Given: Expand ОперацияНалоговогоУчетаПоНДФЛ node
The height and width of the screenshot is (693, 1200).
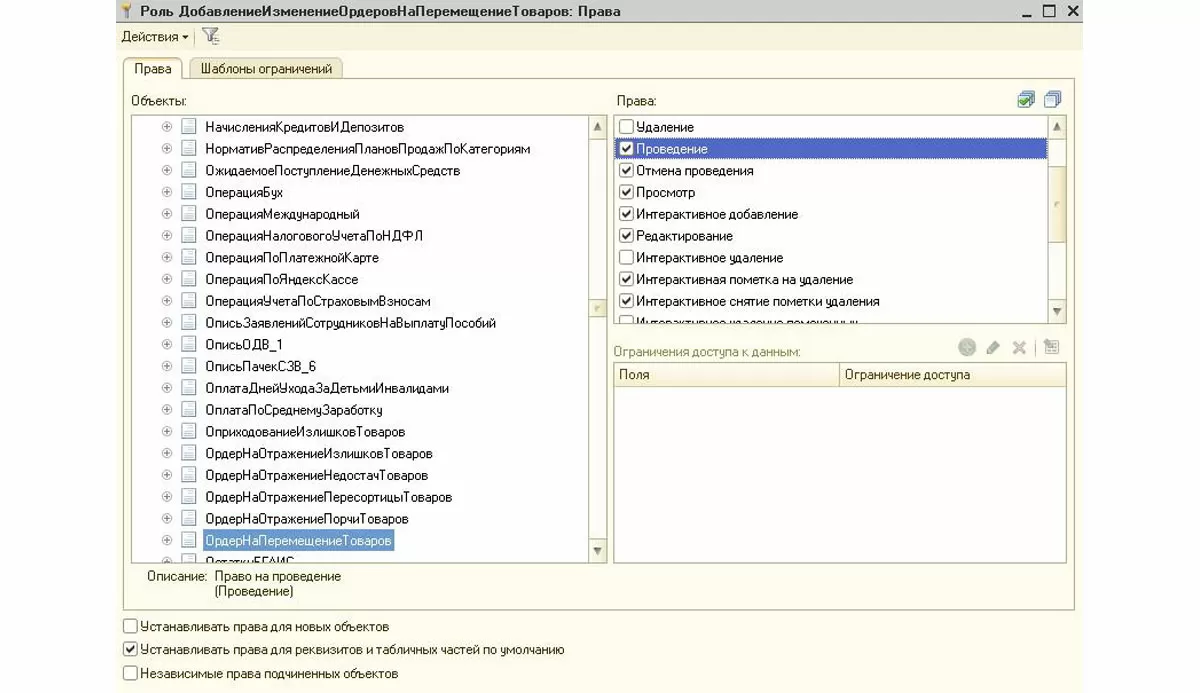Looking at the screenshot, I should tap(167, 236).
